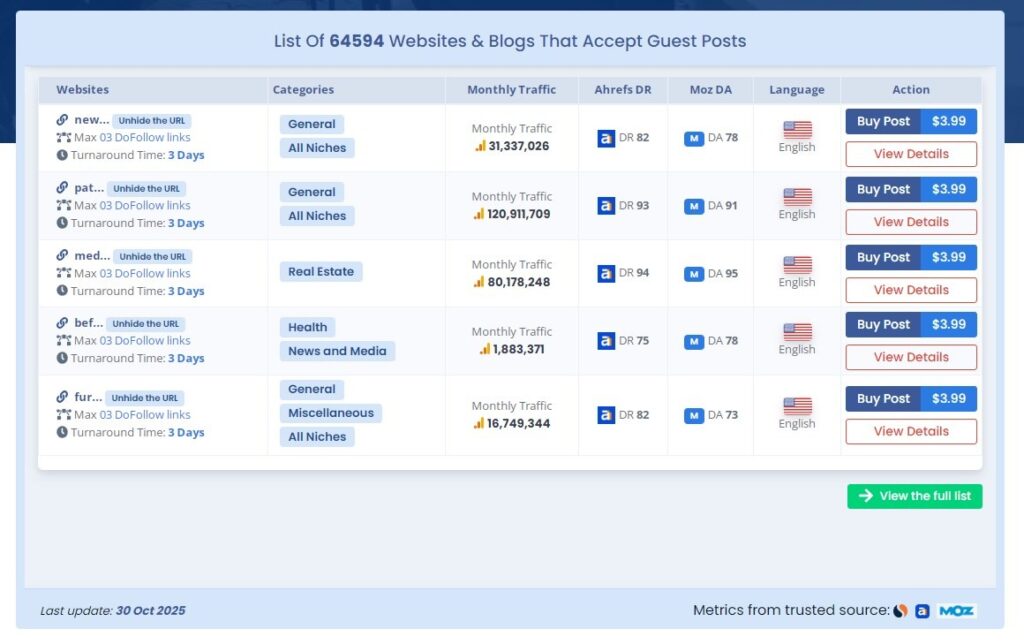The image size is (1024, 644).
Task: Reveal the hidden URL for "fur..." website
Action: [x=145, y=398]
